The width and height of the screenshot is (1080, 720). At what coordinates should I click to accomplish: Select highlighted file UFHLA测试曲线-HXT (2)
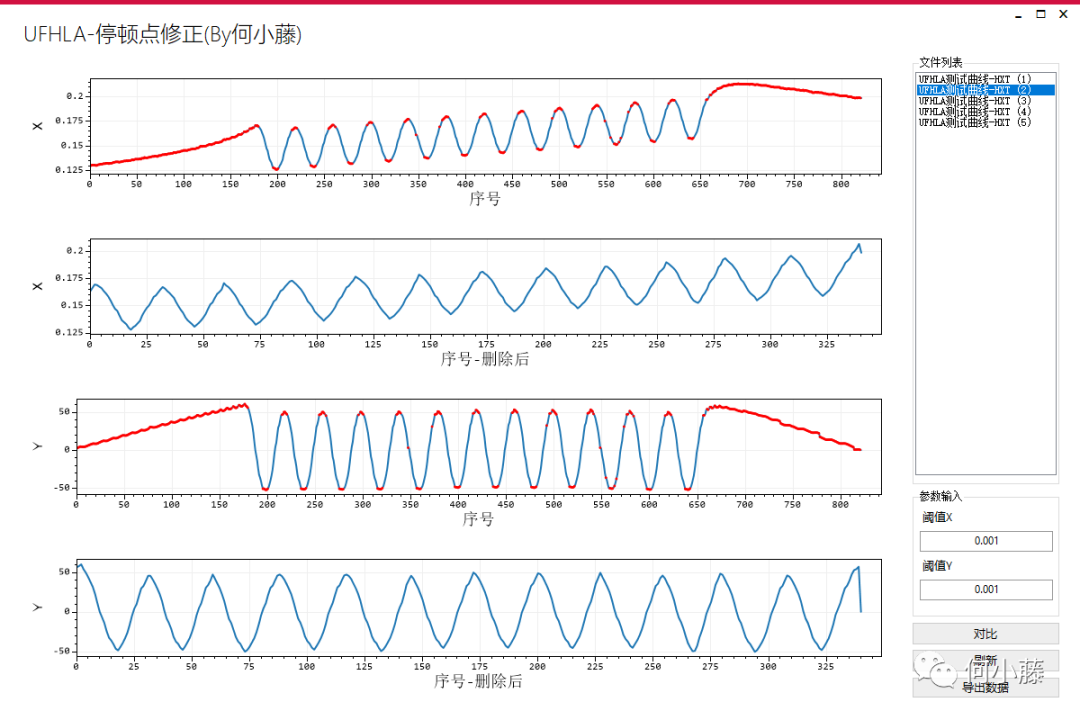[x=986, y=90]
